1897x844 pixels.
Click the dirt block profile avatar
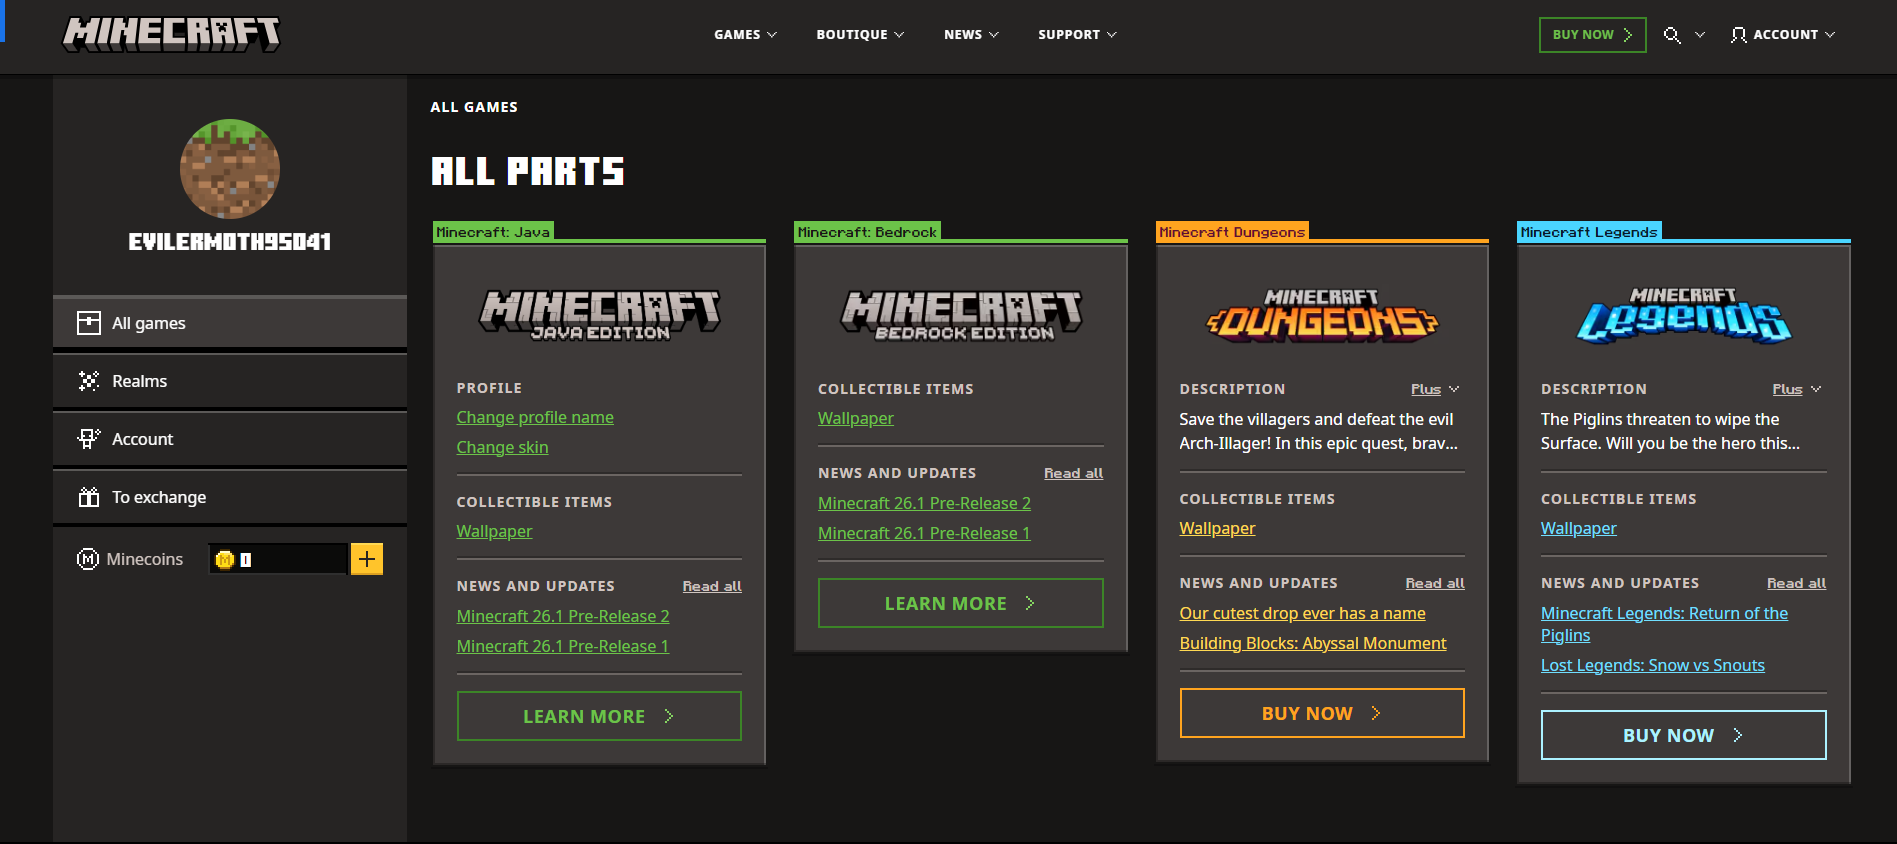230,169
